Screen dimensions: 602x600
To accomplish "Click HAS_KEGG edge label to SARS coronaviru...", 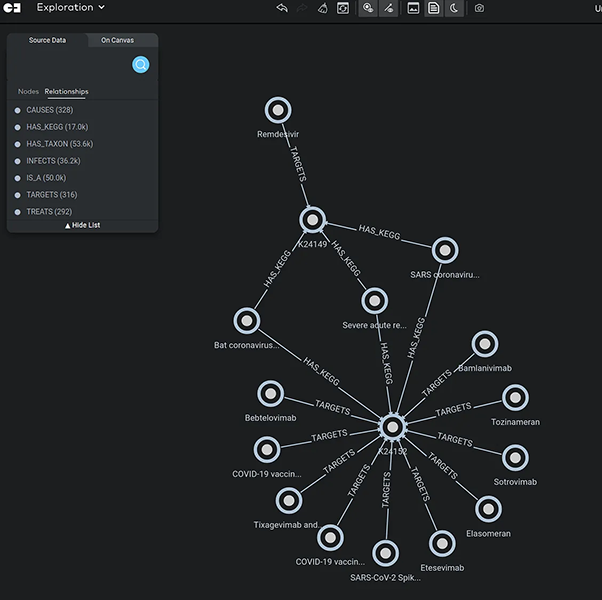I will tap(379, 232).
